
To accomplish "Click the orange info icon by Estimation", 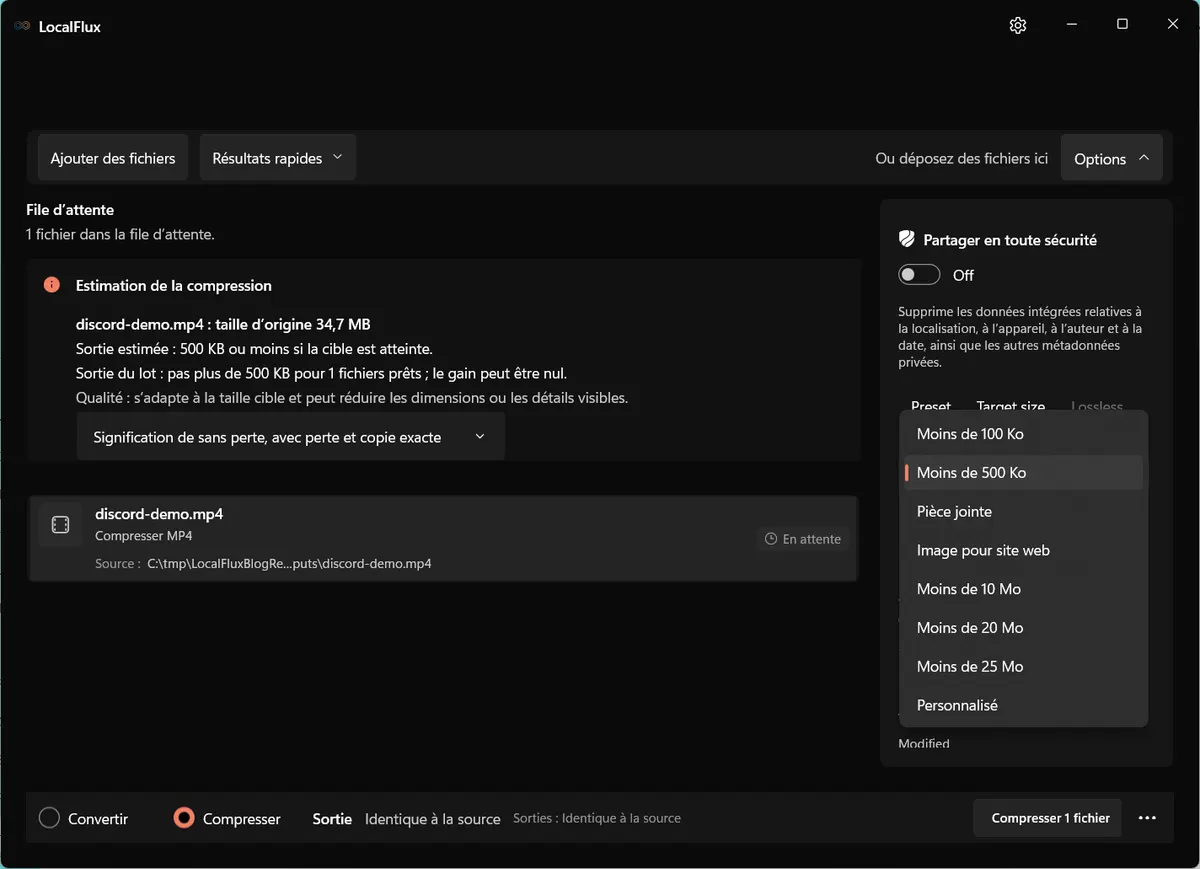I will coord(52,285).
